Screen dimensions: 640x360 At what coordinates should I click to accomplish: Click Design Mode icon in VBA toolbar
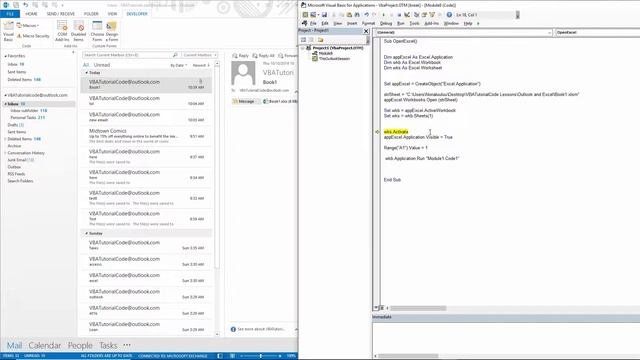point(407,15)
